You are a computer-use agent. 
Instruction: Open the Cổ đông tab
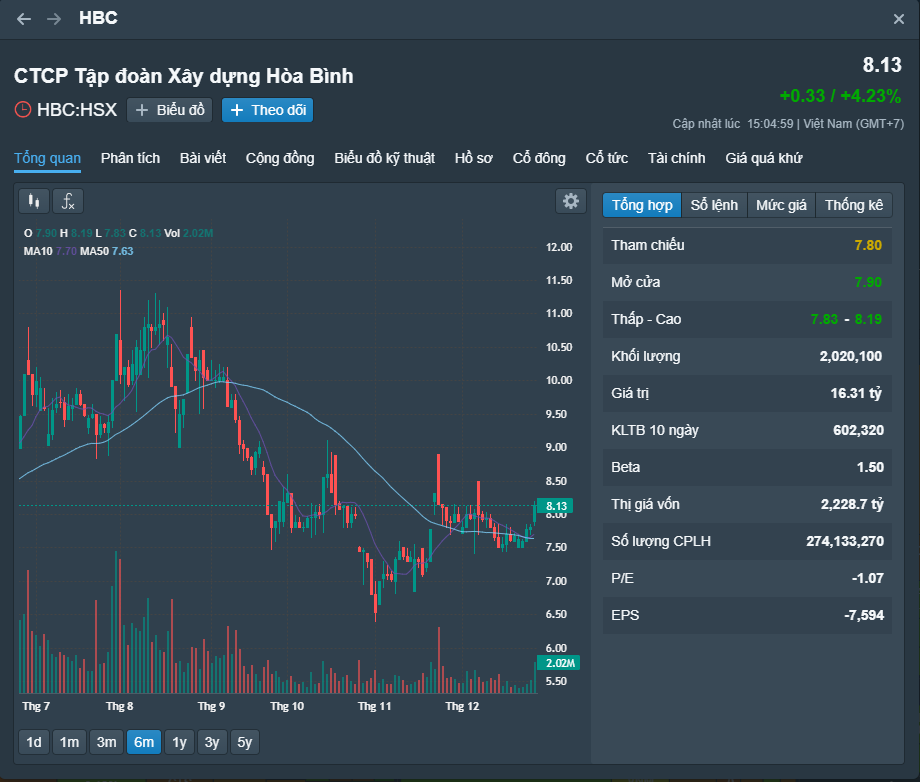click(x=539, y=158)
